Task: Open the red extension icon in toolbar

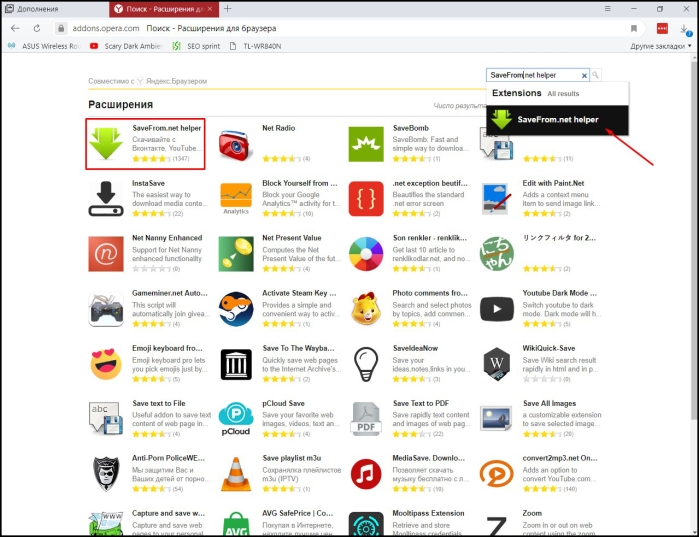Action: [662, 29]
